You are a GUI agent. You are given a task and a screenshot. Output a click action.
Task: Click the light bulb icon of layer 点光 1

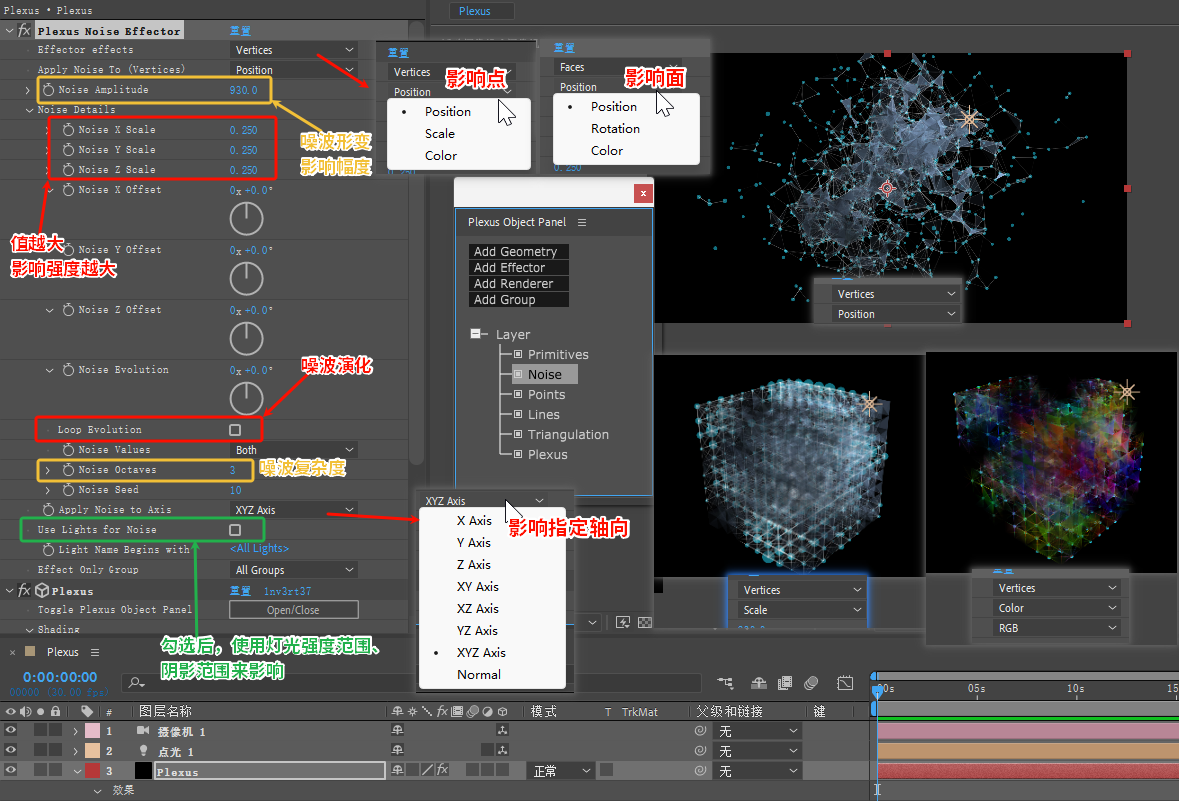(x=143, y=751)
